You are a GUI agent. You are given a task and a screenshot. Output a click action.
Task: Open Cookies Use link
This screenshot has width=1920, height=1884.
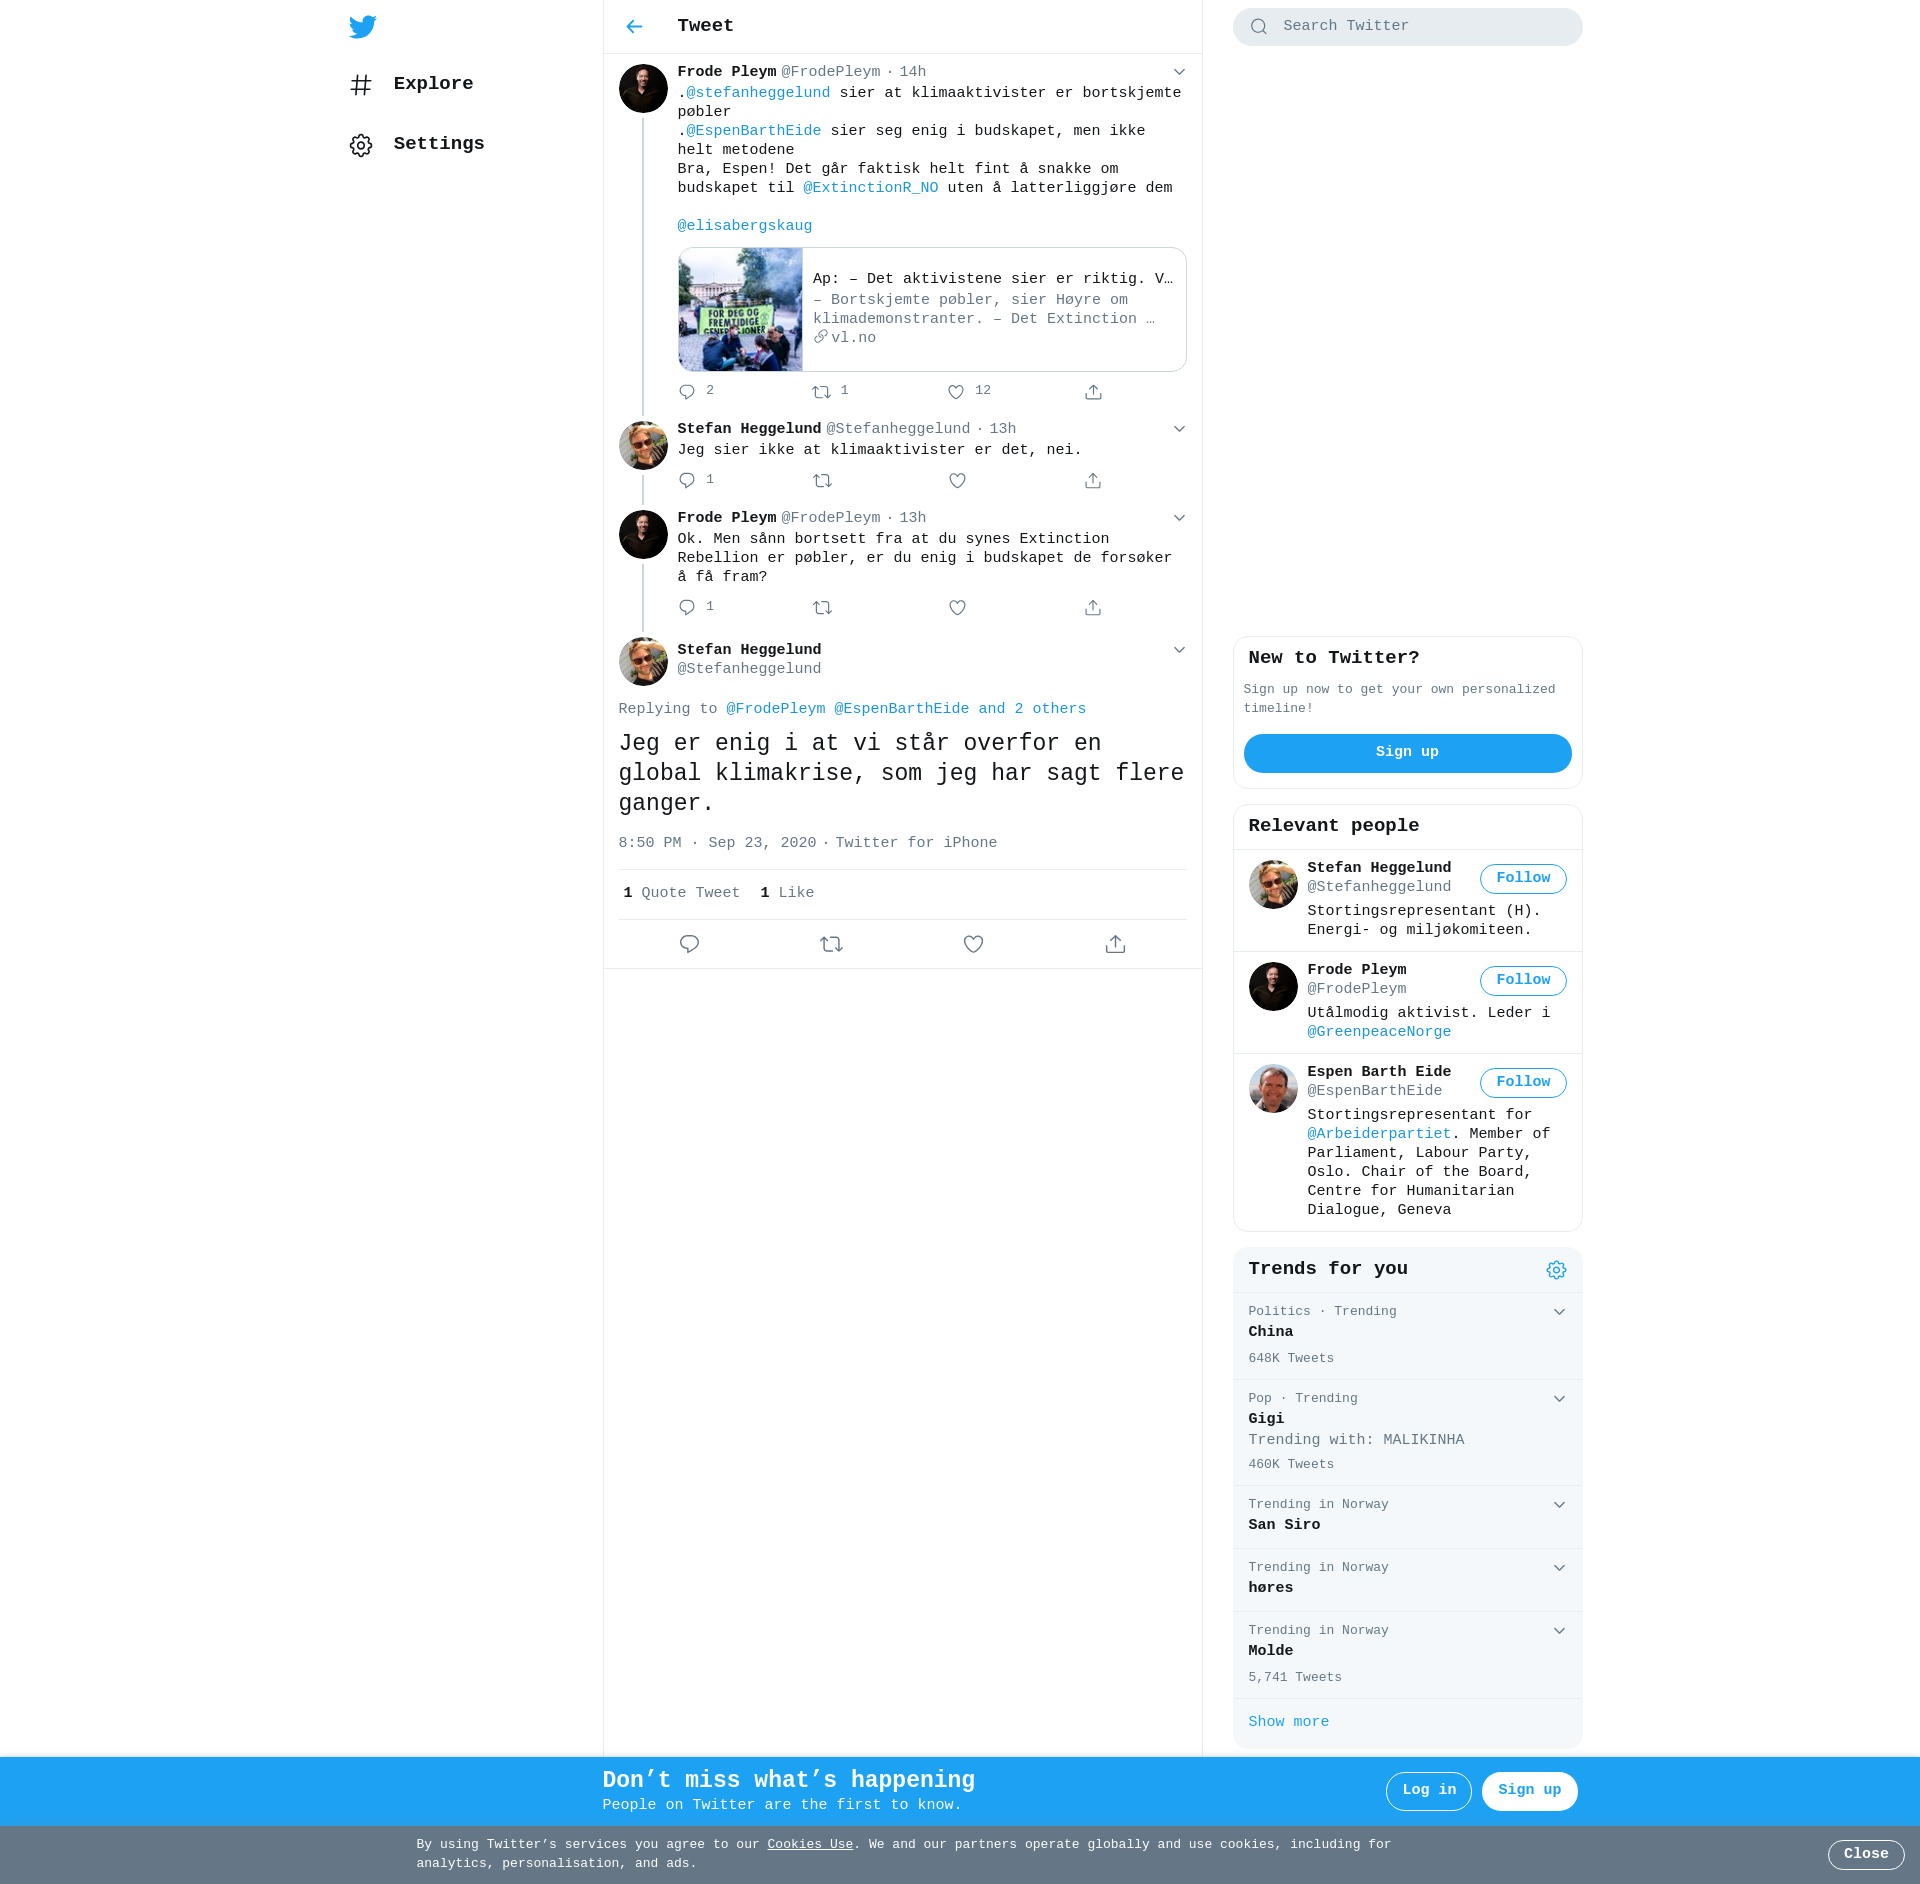(x=810, y=1845)
